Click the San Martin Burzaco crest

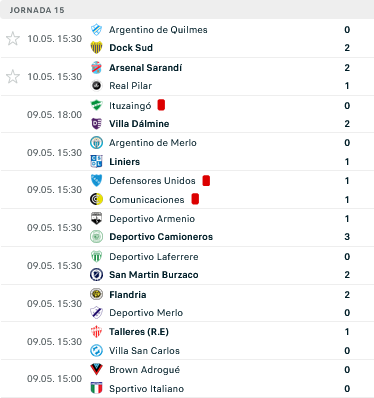(x=96, y=275)
